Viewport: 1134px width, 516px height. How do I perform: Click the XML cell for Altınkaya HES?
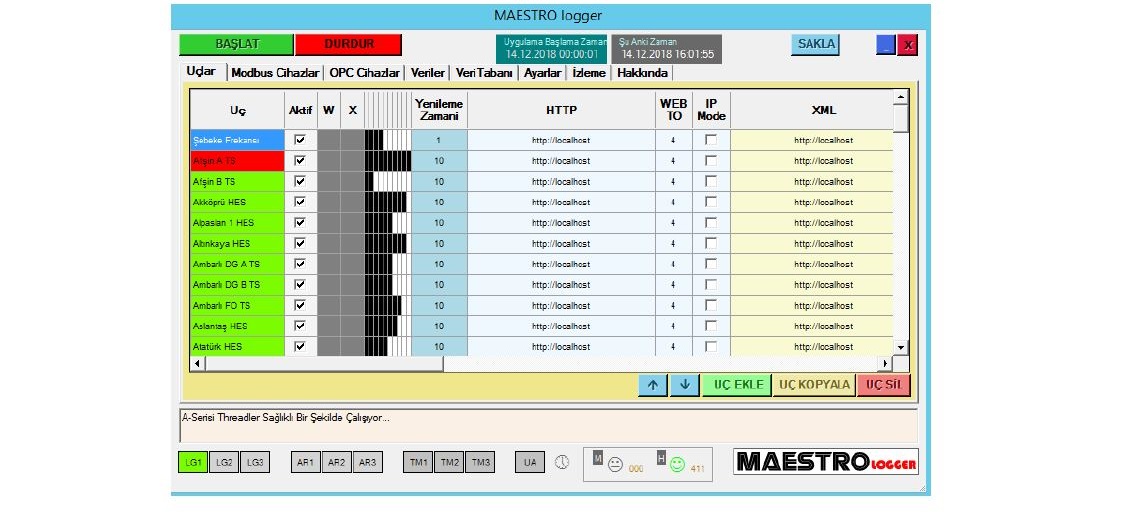point(811,243)
